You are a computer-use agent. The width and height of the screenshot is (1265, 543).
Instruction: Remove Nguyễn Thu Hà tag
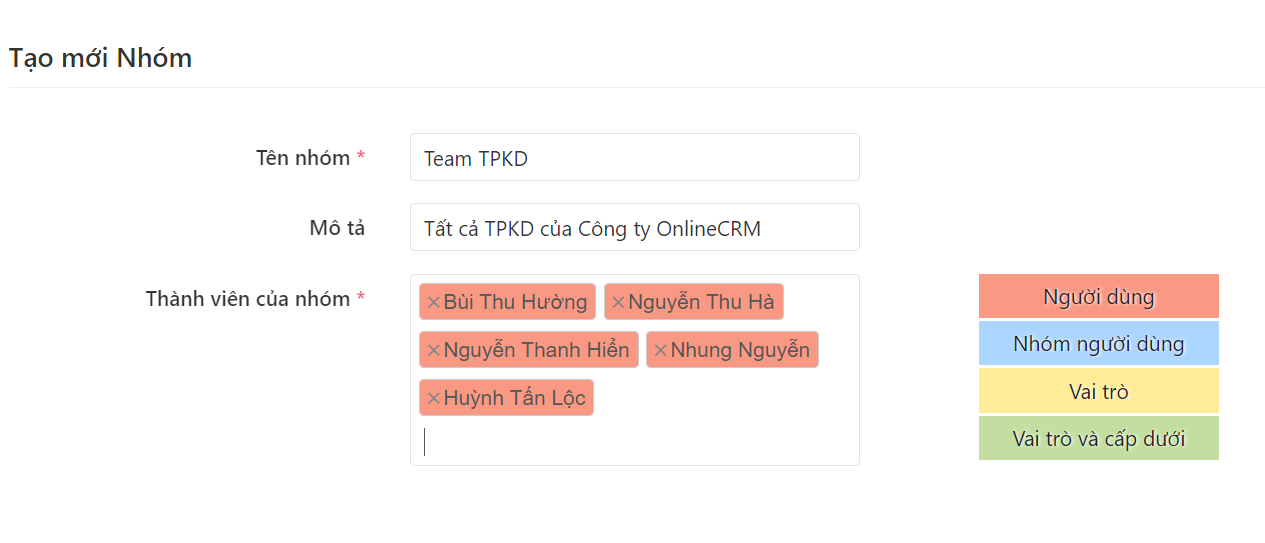618,302
